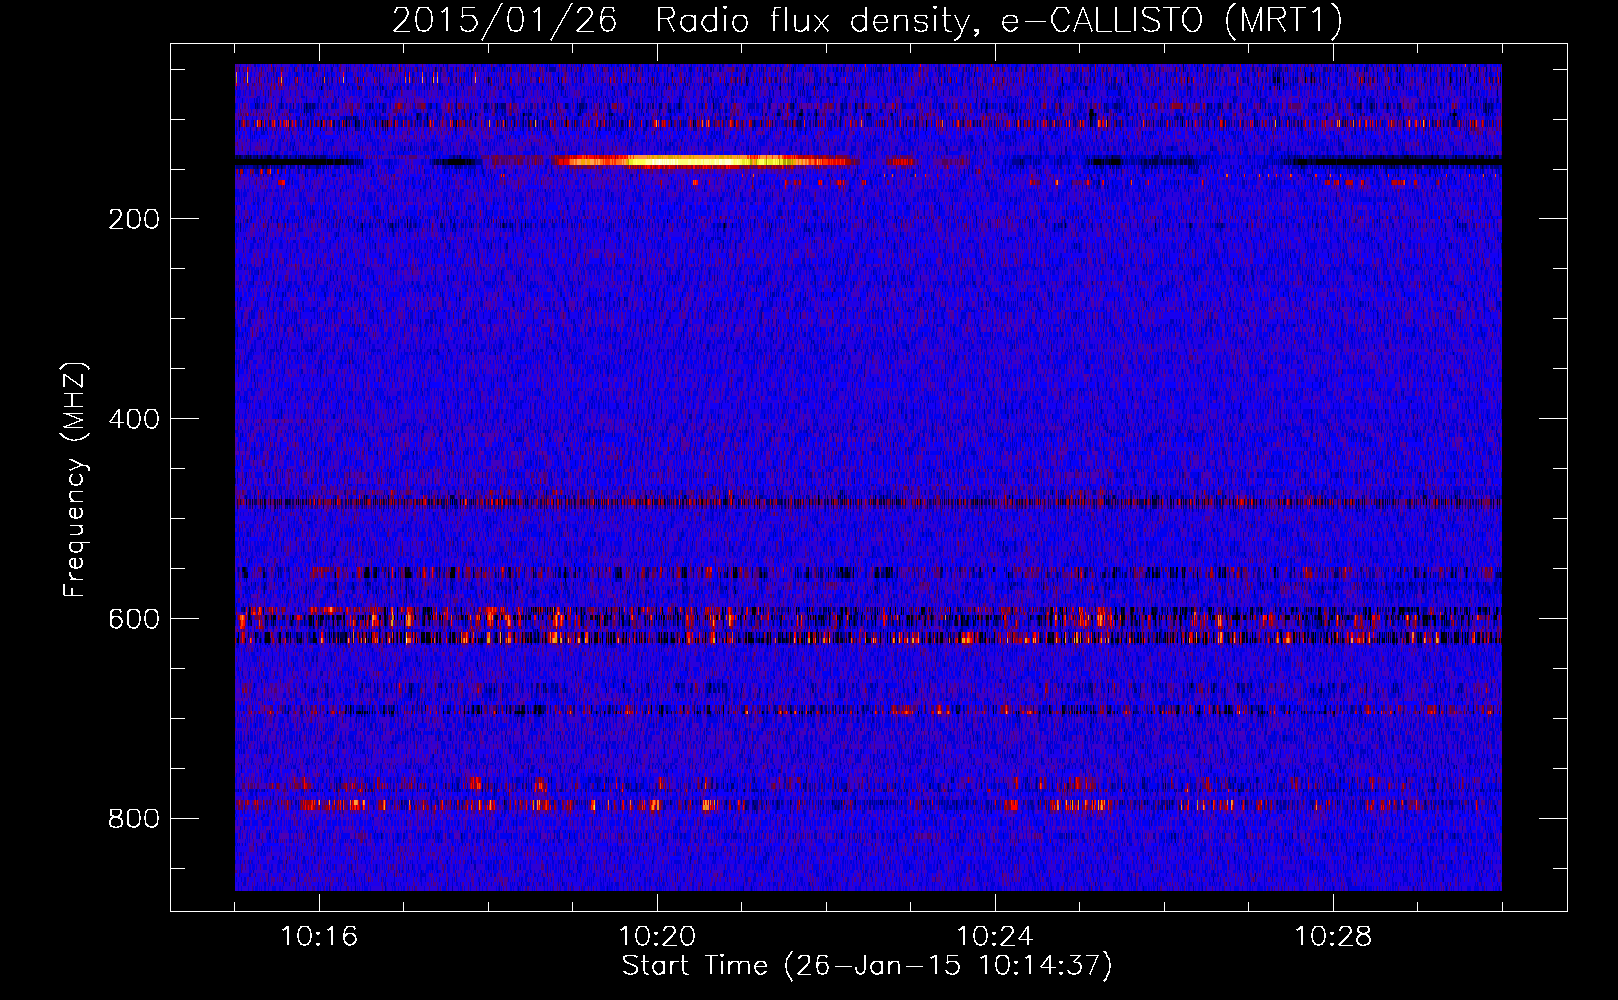Click the '400' frequency tick label
This screenshot has width=1618, height=1000.
[x=134, y=419]
